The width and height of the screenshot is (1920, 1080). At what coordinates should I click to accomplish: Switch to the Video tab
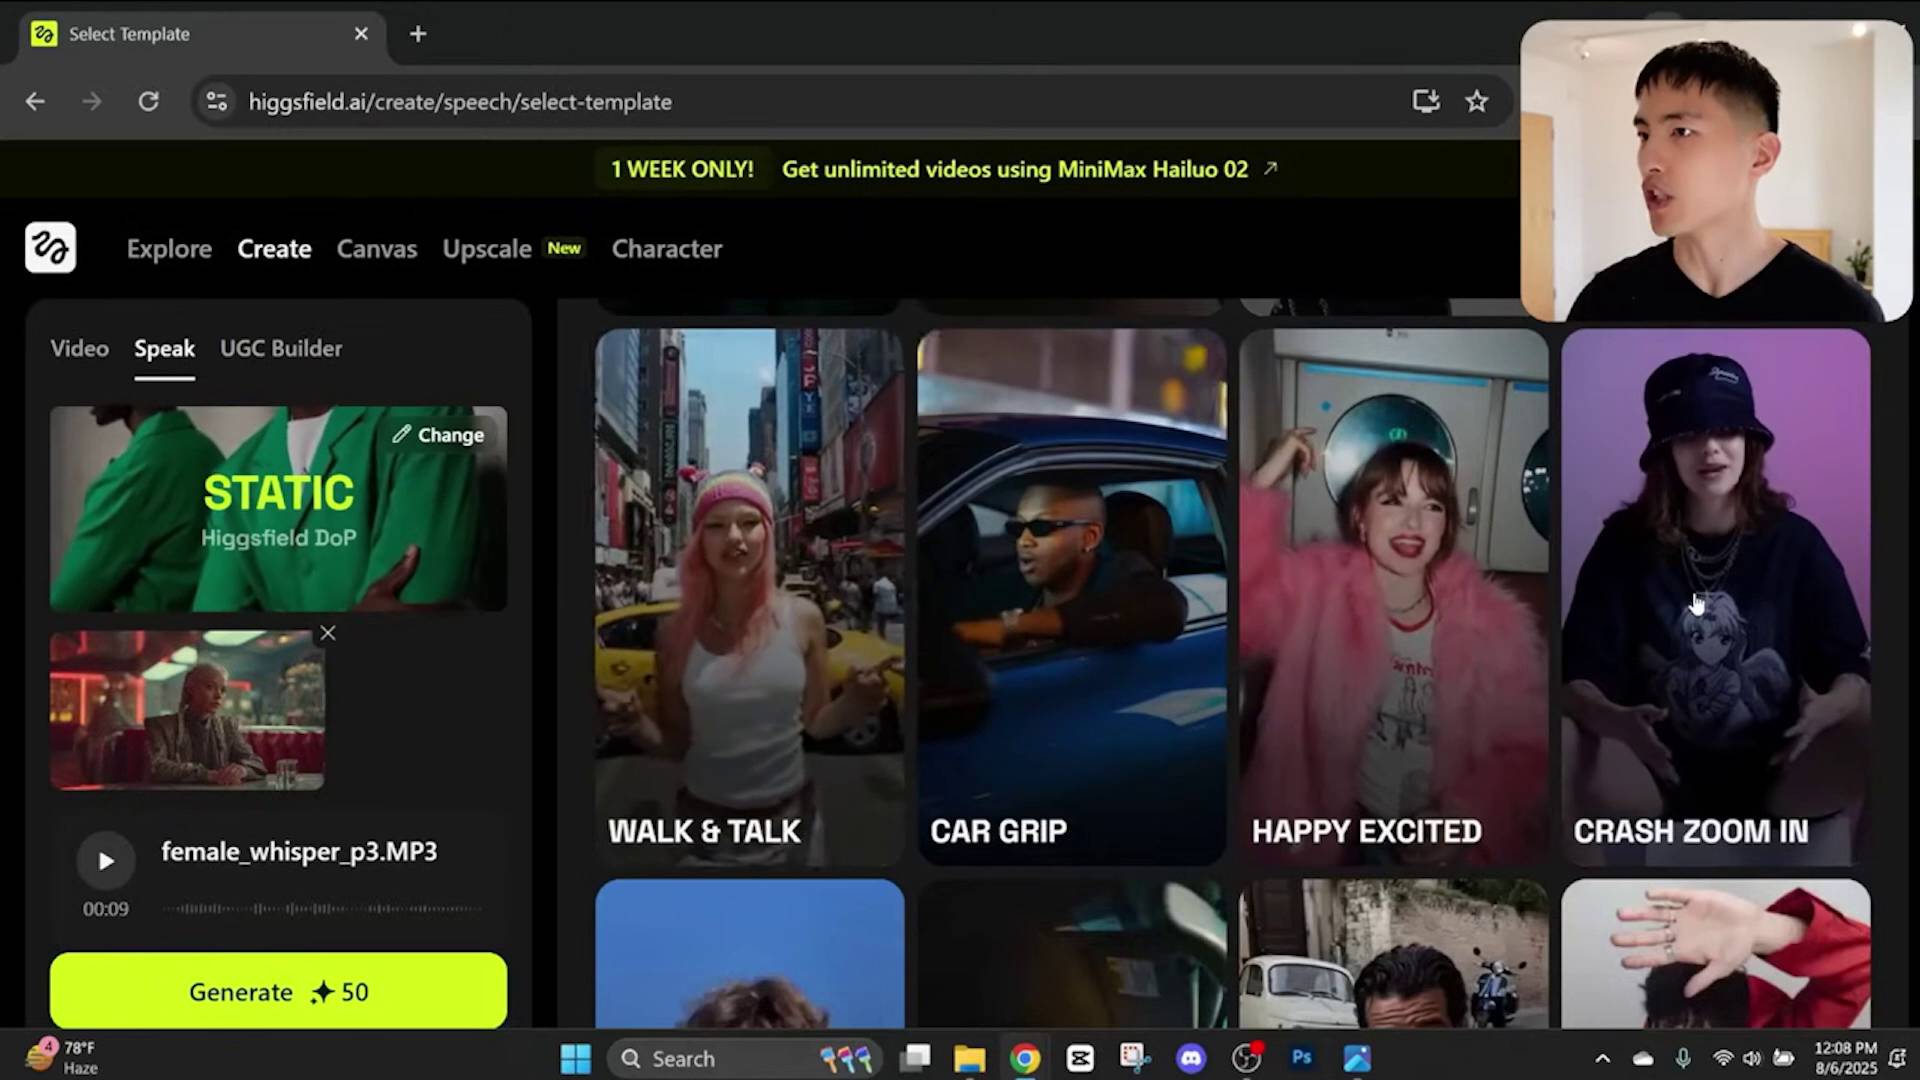(x=79, y=348)
